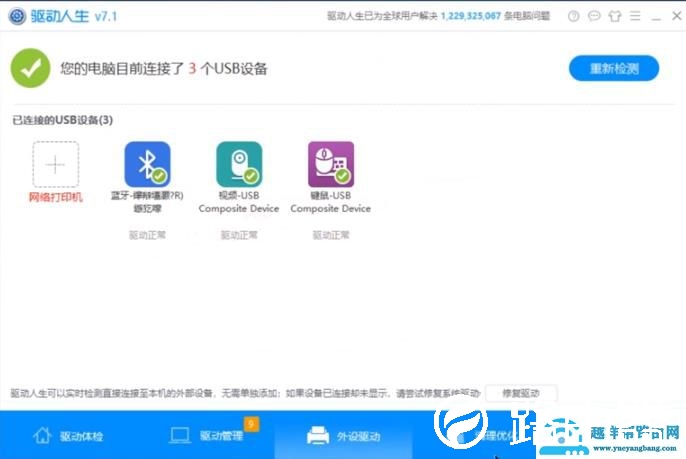This screenshot has width=686, height=459.
Task: Click 驱动正常 status under Bluetooth device
Action: click(x=147, y=235)
